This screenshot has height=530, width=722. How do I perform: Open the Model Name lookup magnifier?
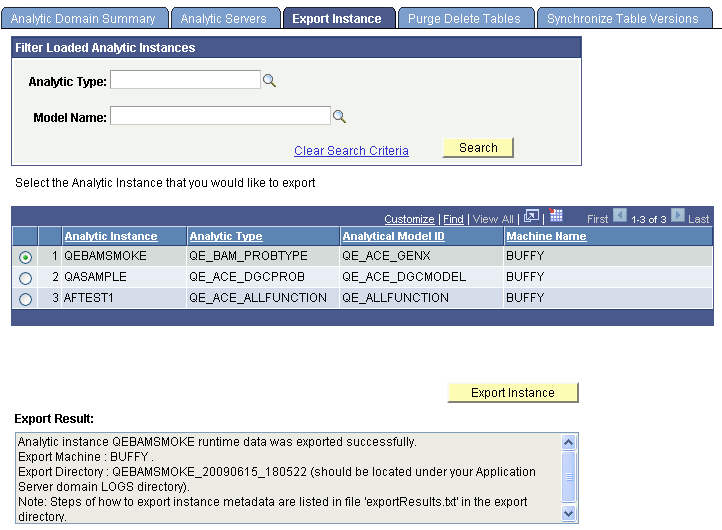339,116
